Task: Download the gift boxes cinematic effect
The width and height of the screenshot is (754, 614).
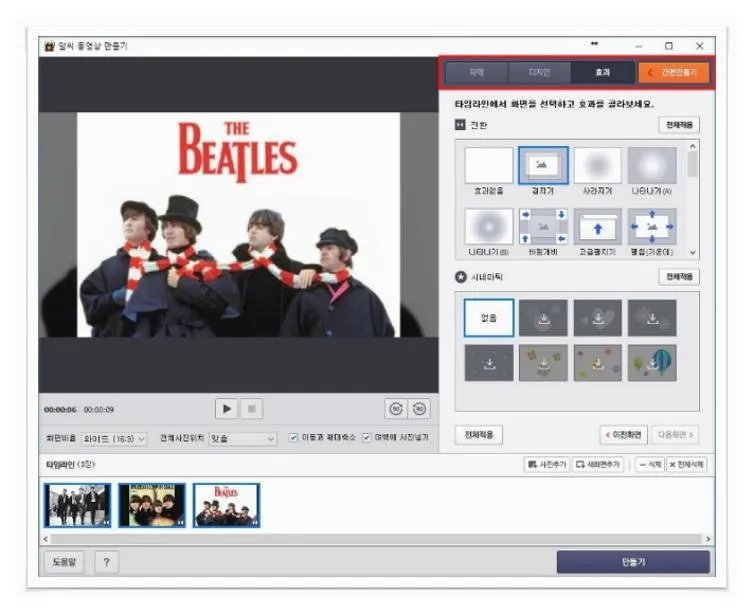Action: [x=543, y=363]
